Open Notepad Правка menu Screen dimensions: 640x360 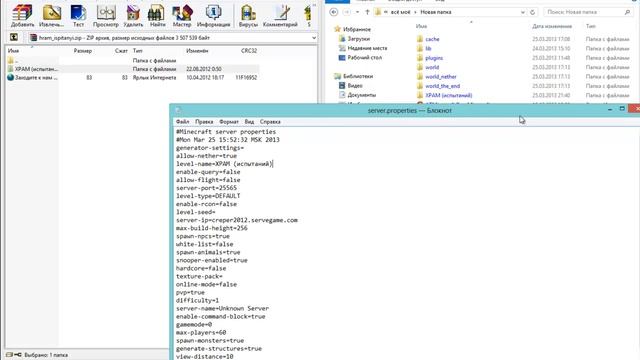[x=204, y=122]
